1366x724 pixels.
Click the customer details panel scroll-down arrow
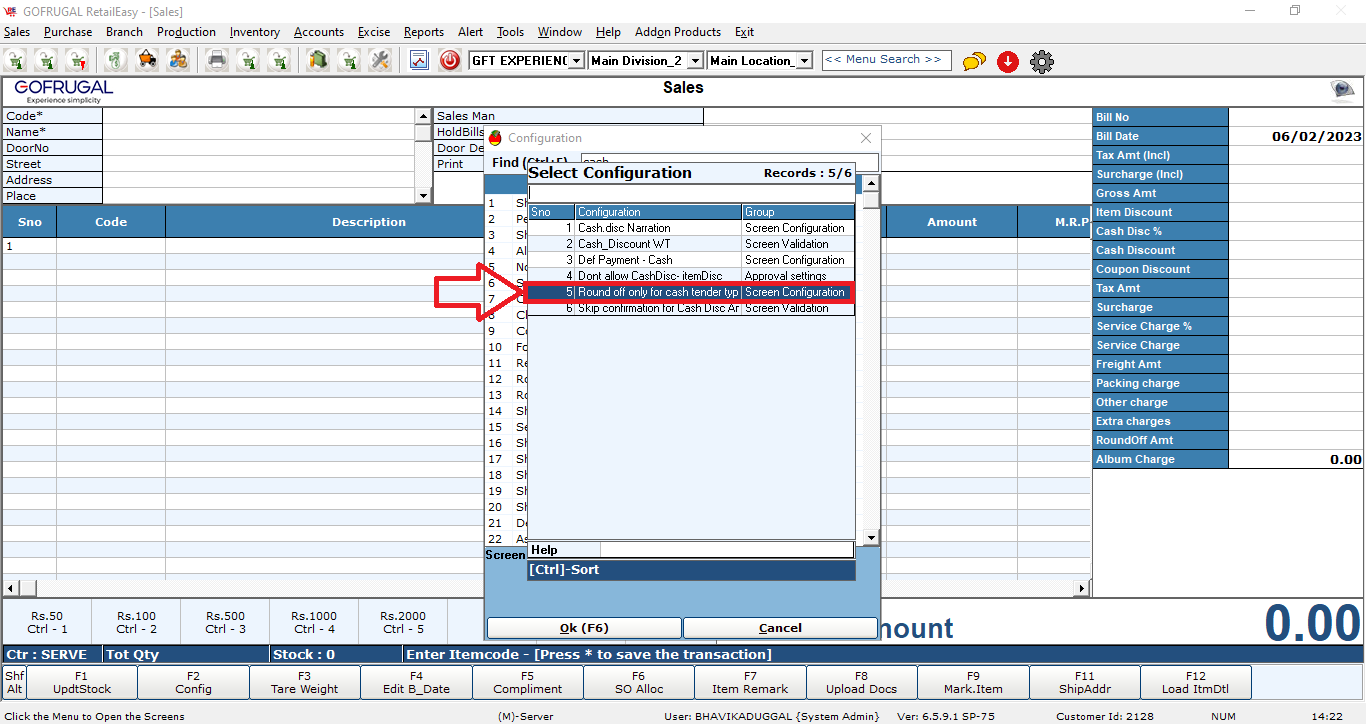point(423,196)
